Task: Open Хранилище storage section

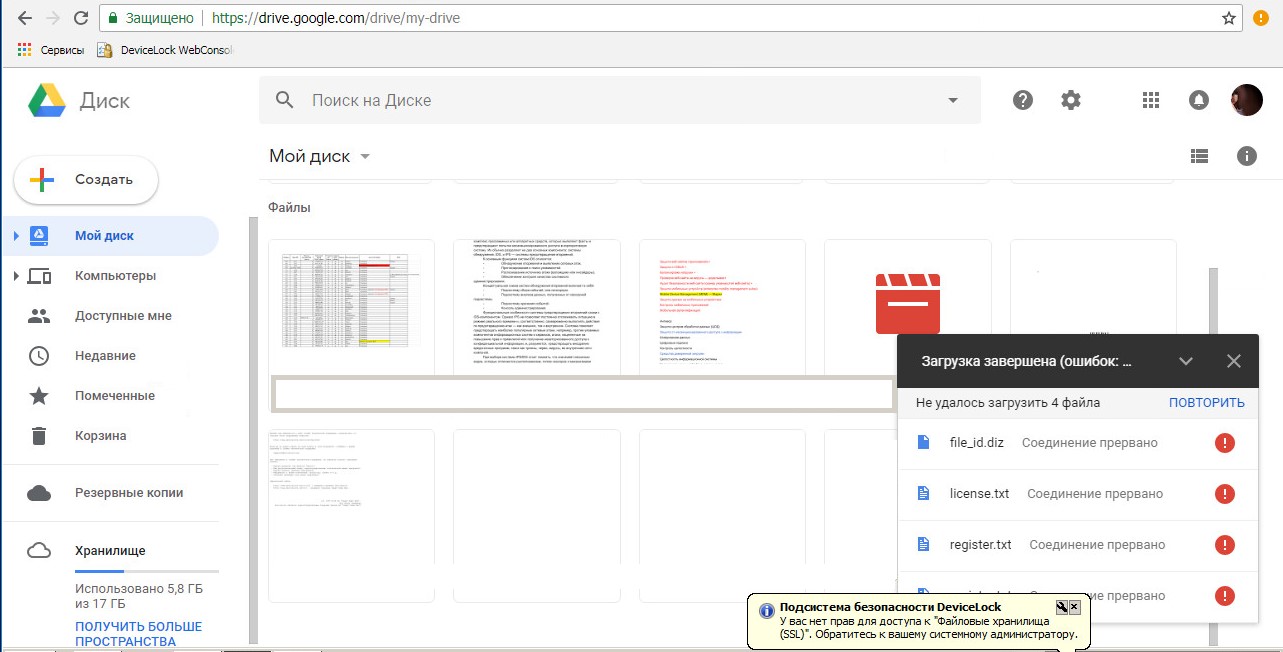Action: pos(112,550)
